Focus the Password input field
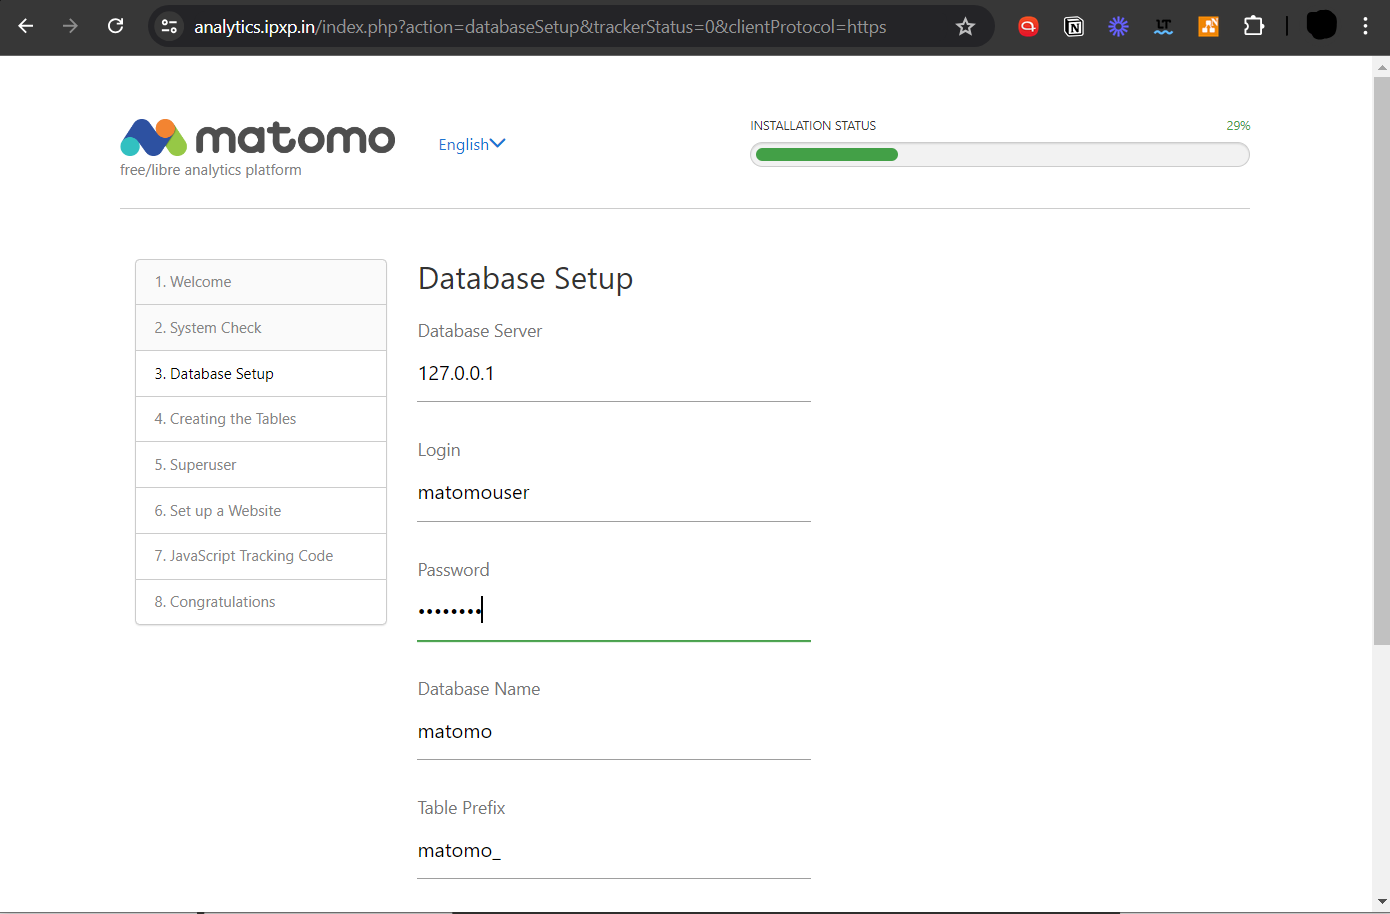Viewport: 1390px width, 914px height. click(614, 612)
